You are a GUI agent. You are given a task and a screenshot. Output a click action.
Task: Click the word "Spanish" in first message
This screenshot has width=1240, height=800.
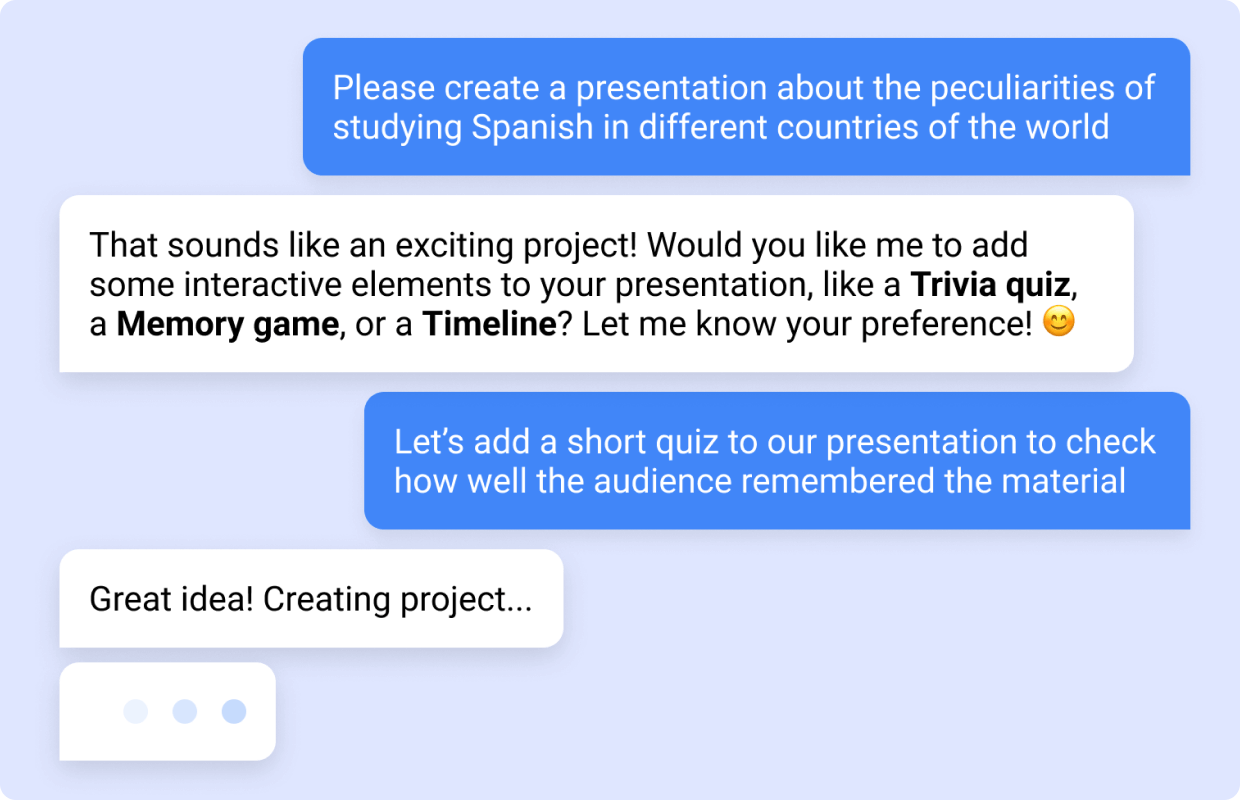[x=532, y=128]
